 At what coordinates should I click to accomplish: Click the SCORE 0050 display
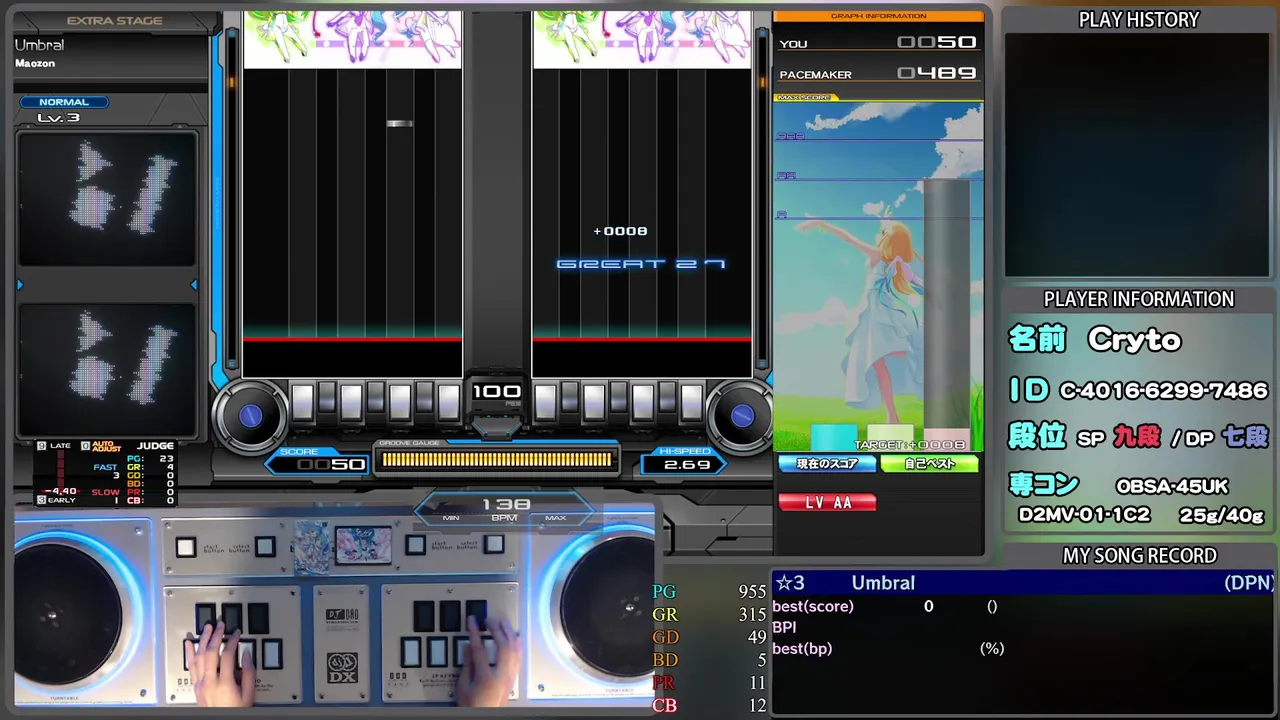point(318,460)
